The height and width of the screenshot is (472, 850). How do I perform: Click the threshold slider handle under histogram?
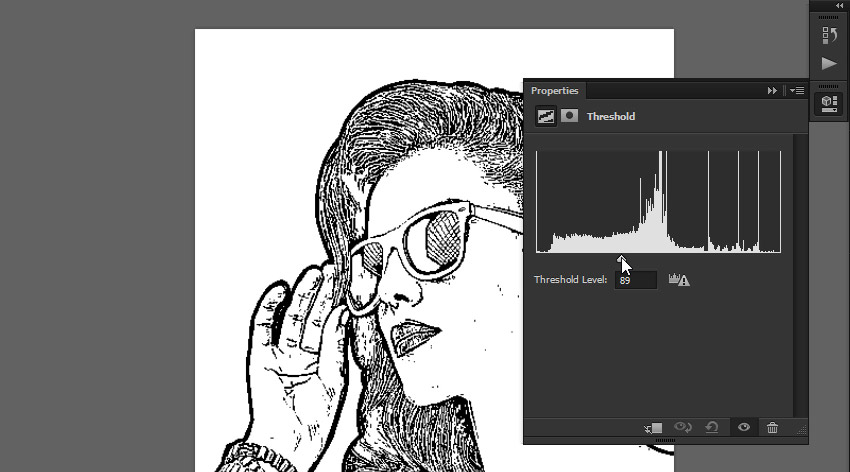pyautogui.click(x=621, y=258)
